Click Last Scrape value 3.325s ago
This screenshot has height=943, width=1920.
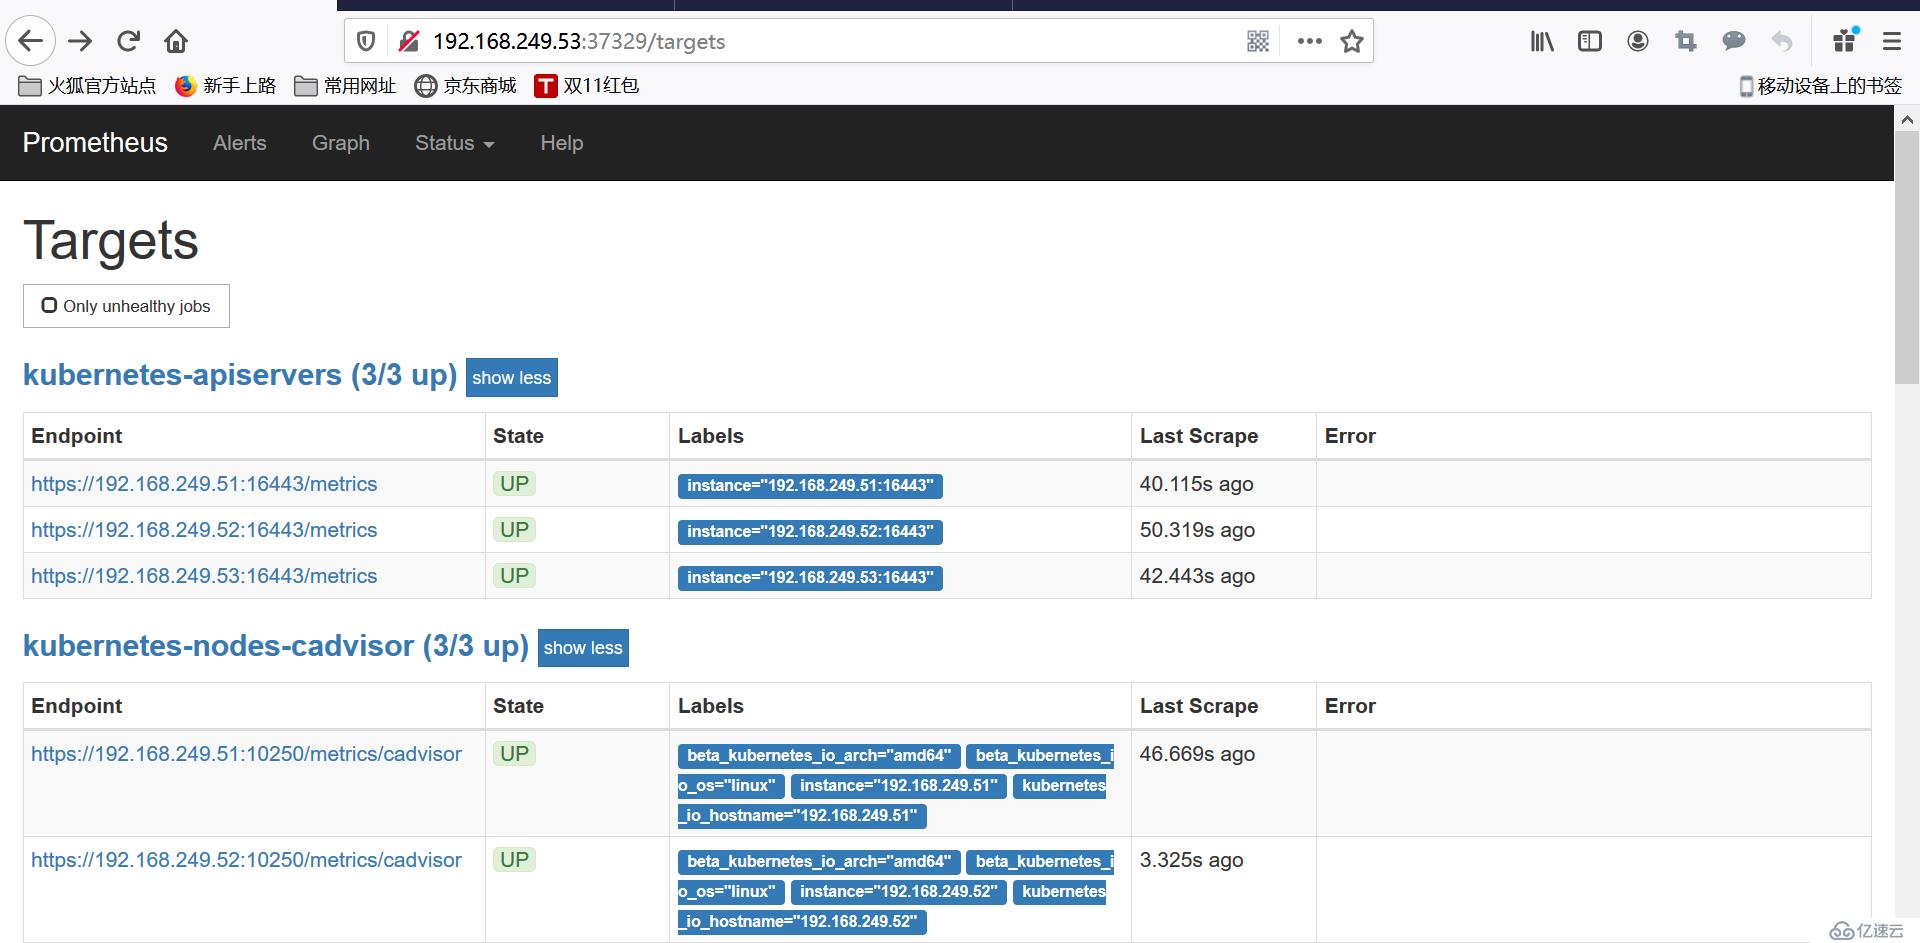(x=1191, y=860)
